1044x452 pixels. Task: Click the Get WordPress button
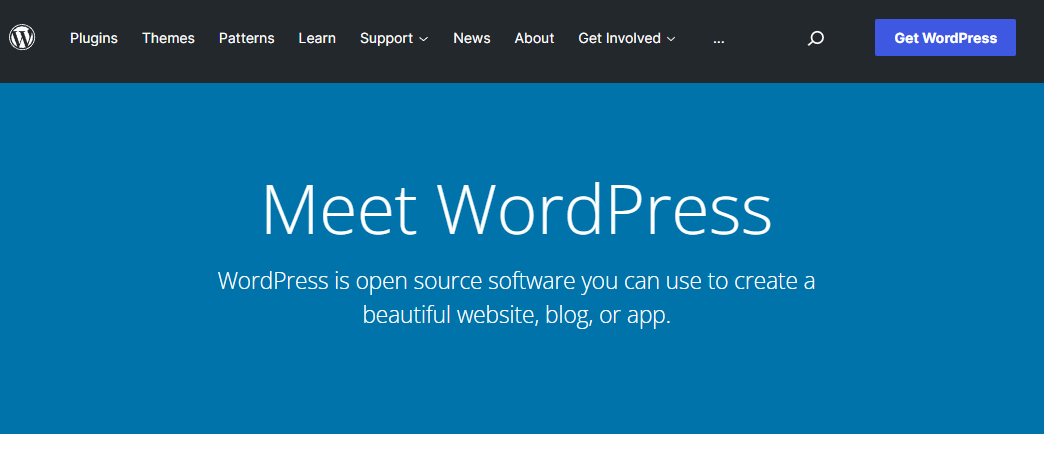[945, 38]
